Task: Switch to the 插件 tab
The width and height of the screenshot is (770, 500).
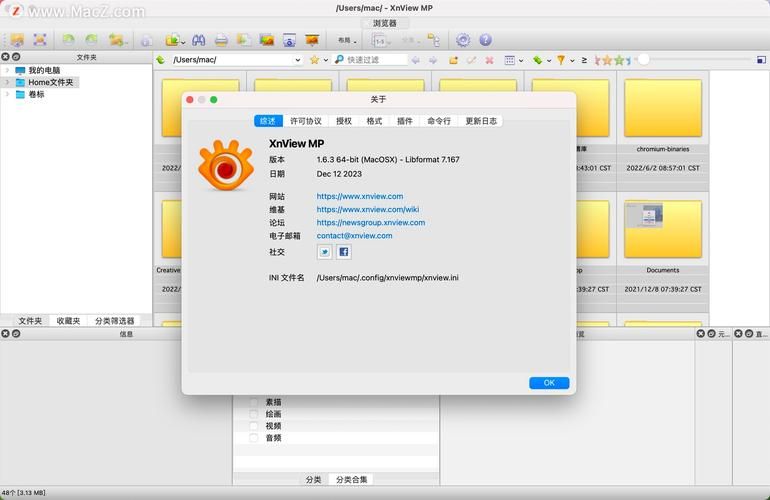Action: pyautogui.click(x=405, y=121)
